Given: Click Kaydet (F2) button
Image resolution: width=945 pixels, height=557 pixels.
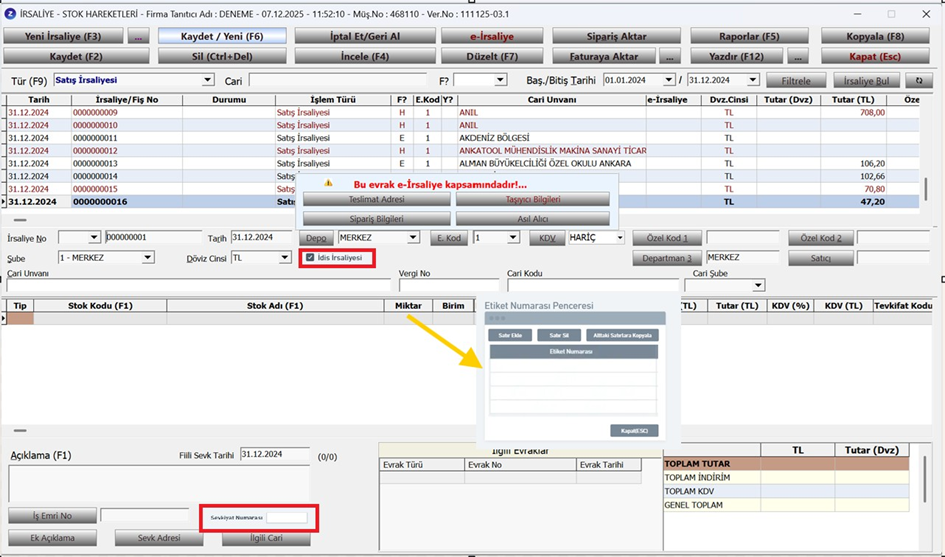Looking at the screenshot, I should tap(76, 57).
